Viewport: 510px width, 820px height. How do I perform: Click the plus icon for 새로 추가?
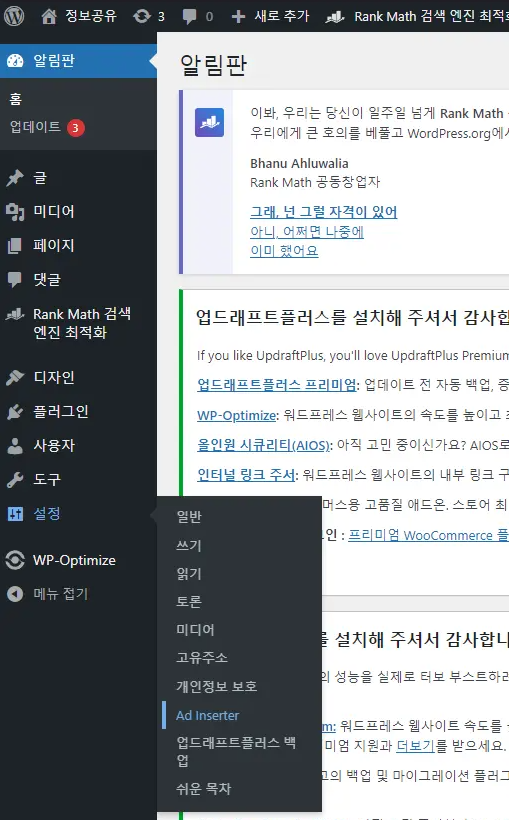coord(239,17)
